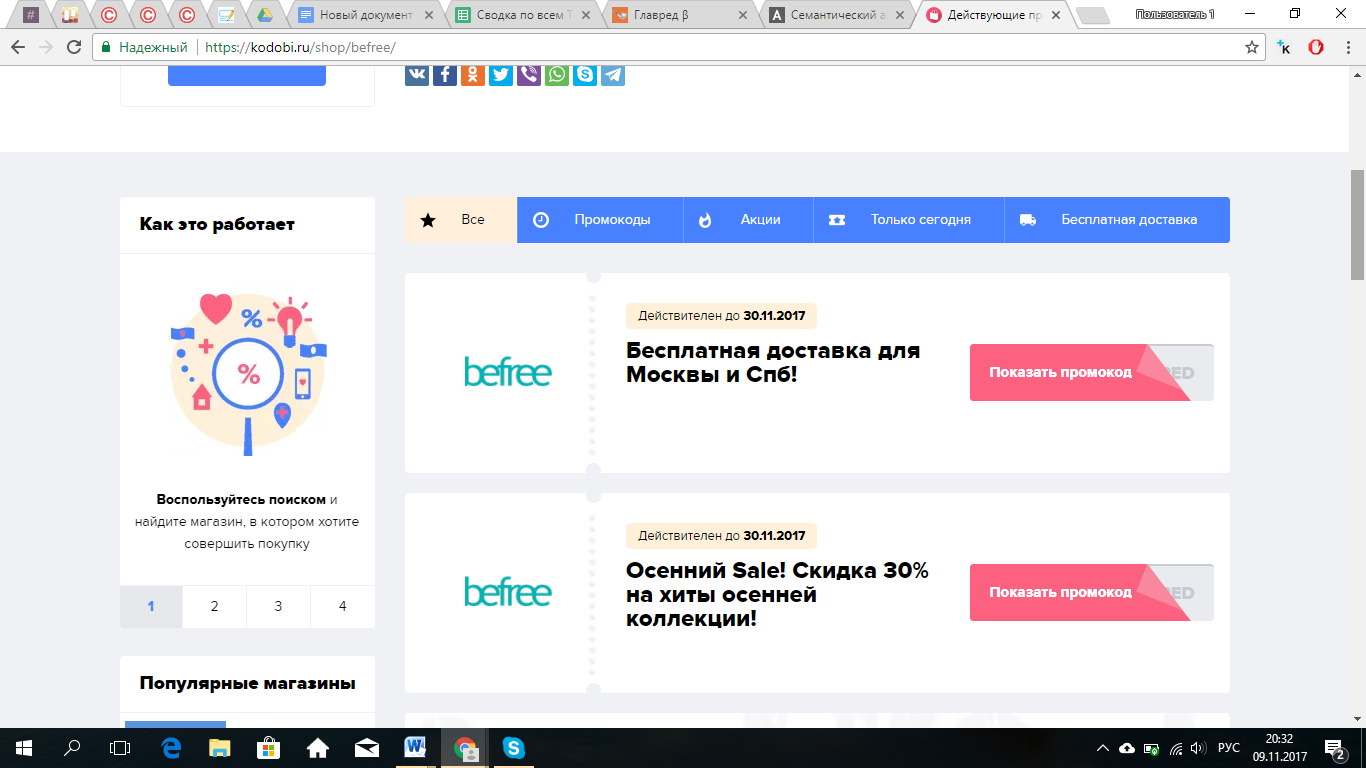Click the Viber share icon

pyautogui.click(x=529, y=74)
